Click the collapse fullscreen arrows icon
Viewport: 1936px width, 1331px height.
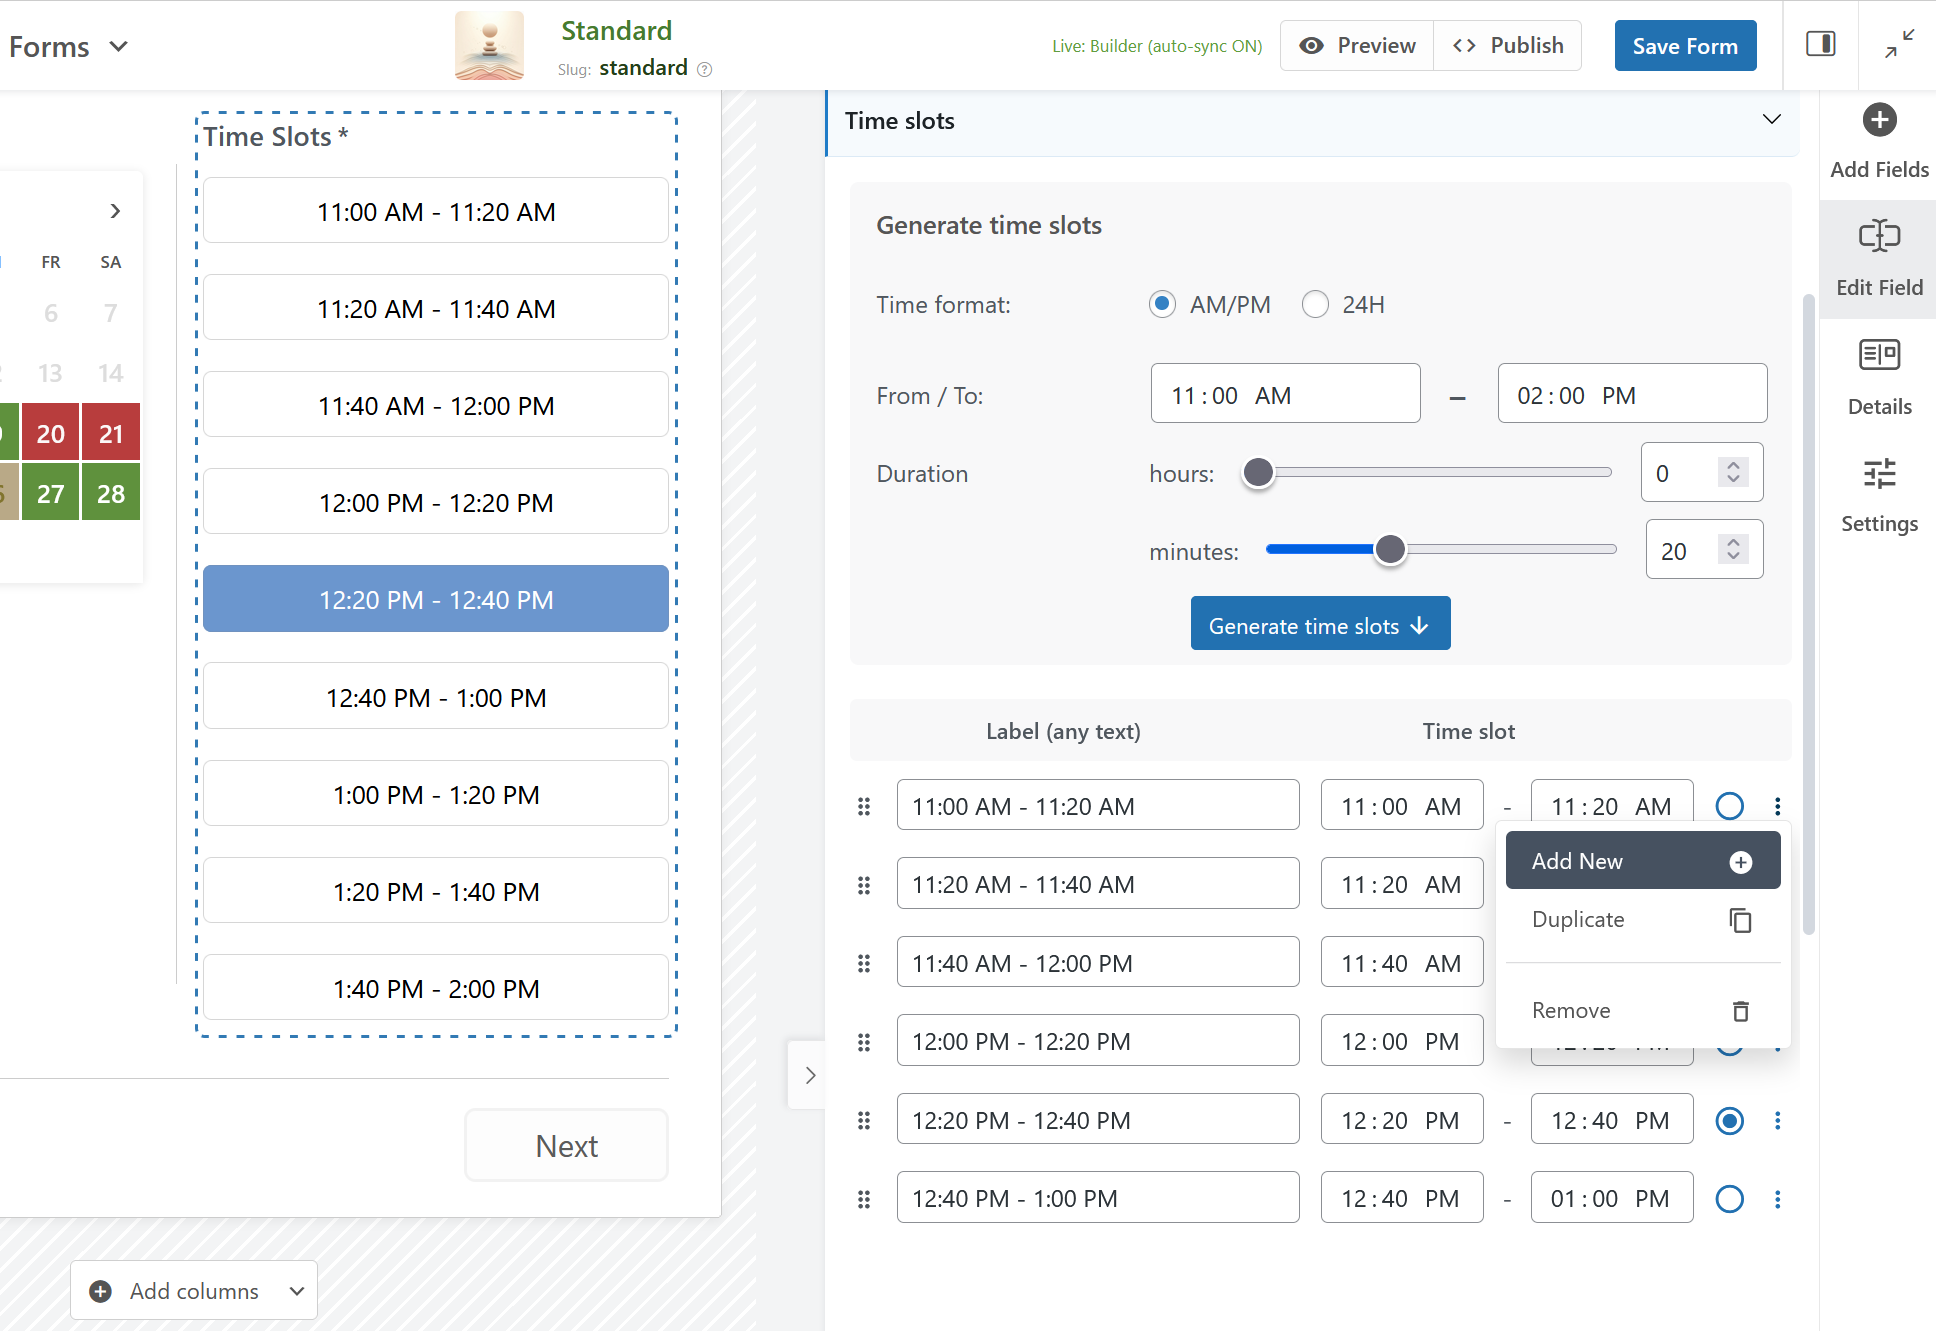[x=1898, y=44]
